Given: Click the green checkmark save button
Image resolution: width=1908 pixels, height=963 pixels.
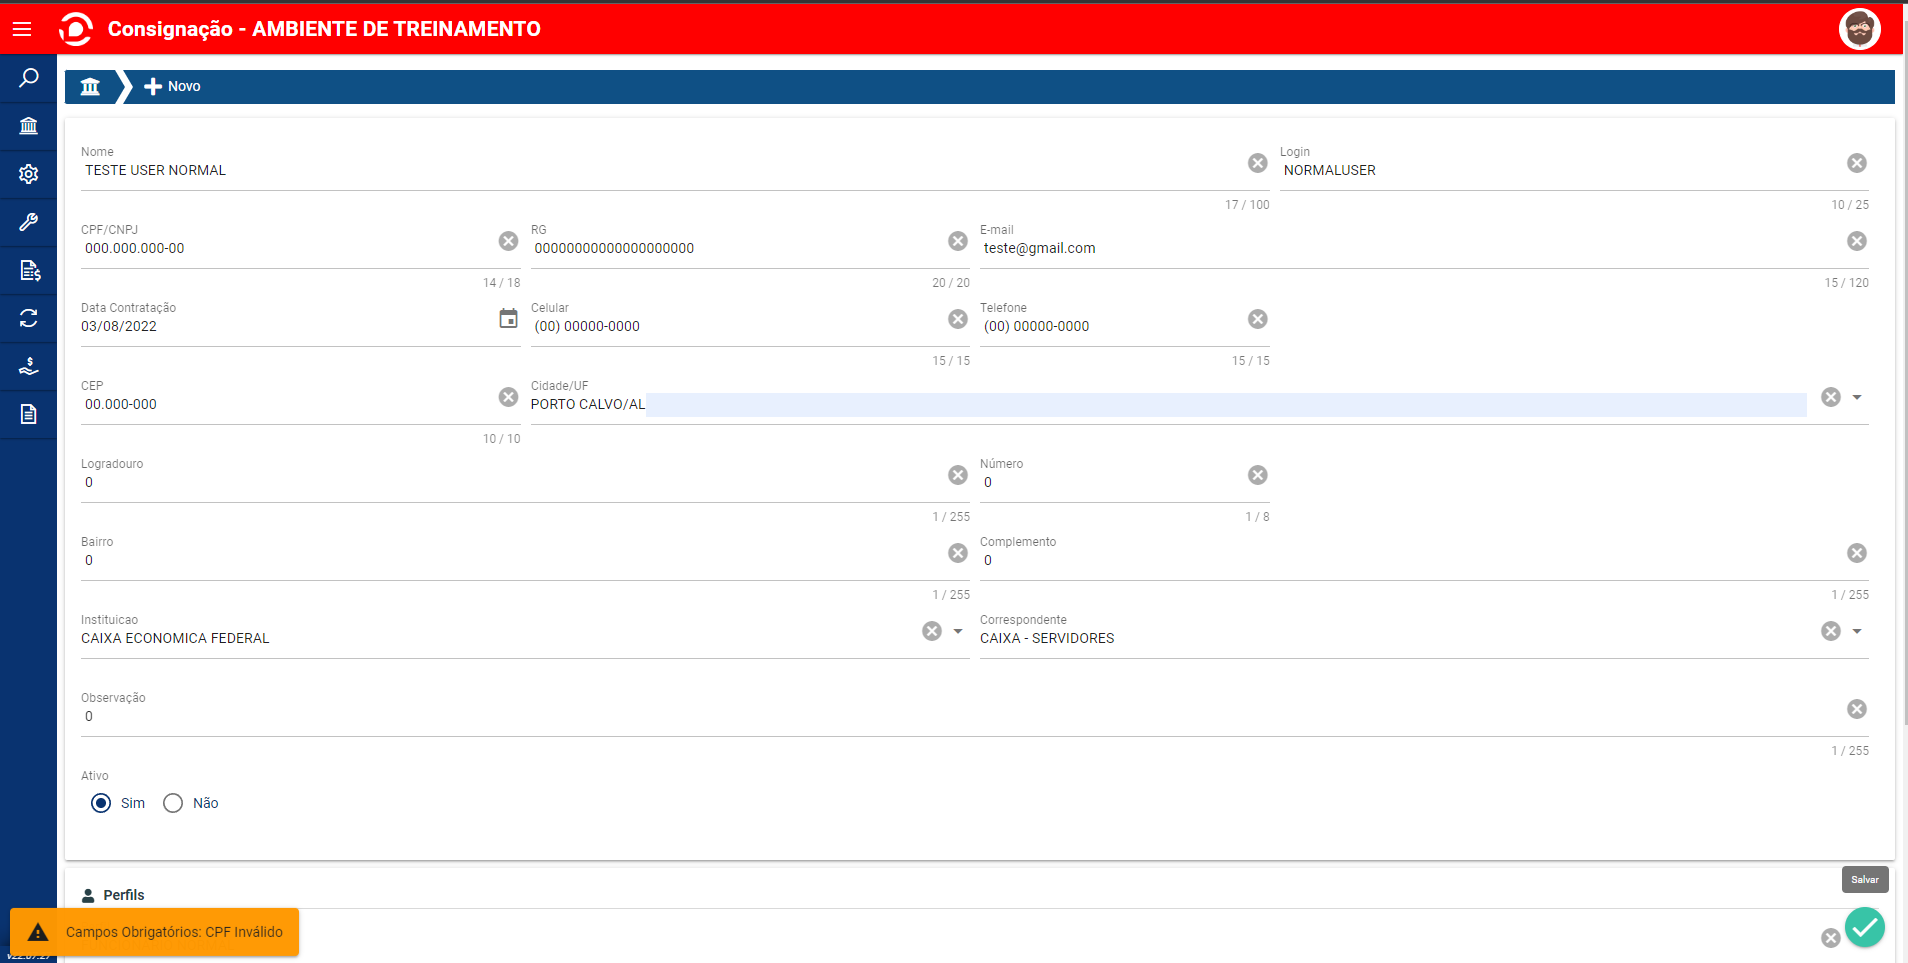Looking at the screenshot, I should tap(1864, 927).
